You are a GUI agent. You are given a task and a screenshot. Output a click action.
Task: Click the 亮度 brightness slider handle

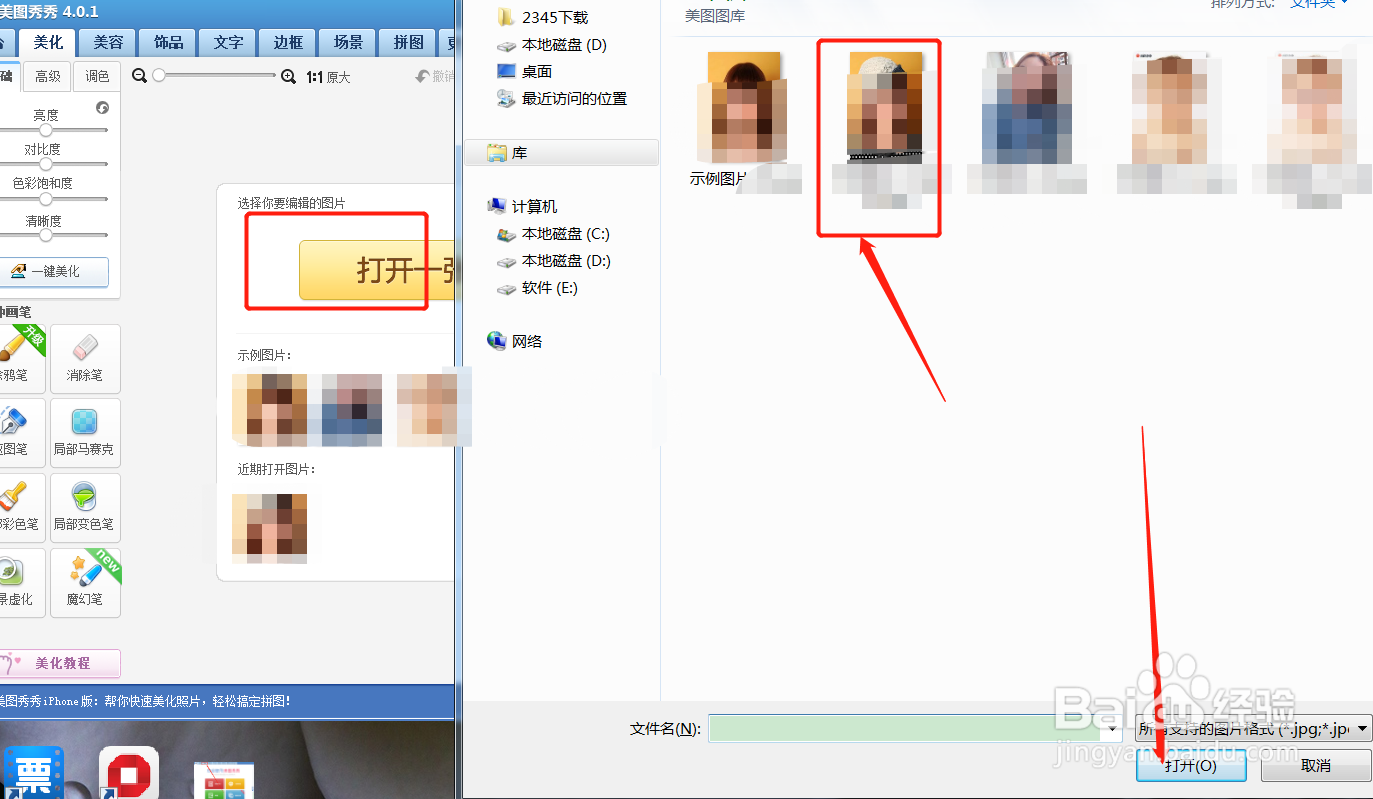[x=45, y=130]
